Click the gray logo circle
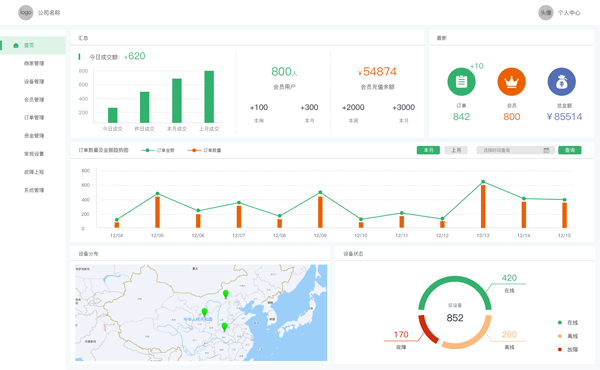This screenshot has width=600, height=370. pos(26,13)
